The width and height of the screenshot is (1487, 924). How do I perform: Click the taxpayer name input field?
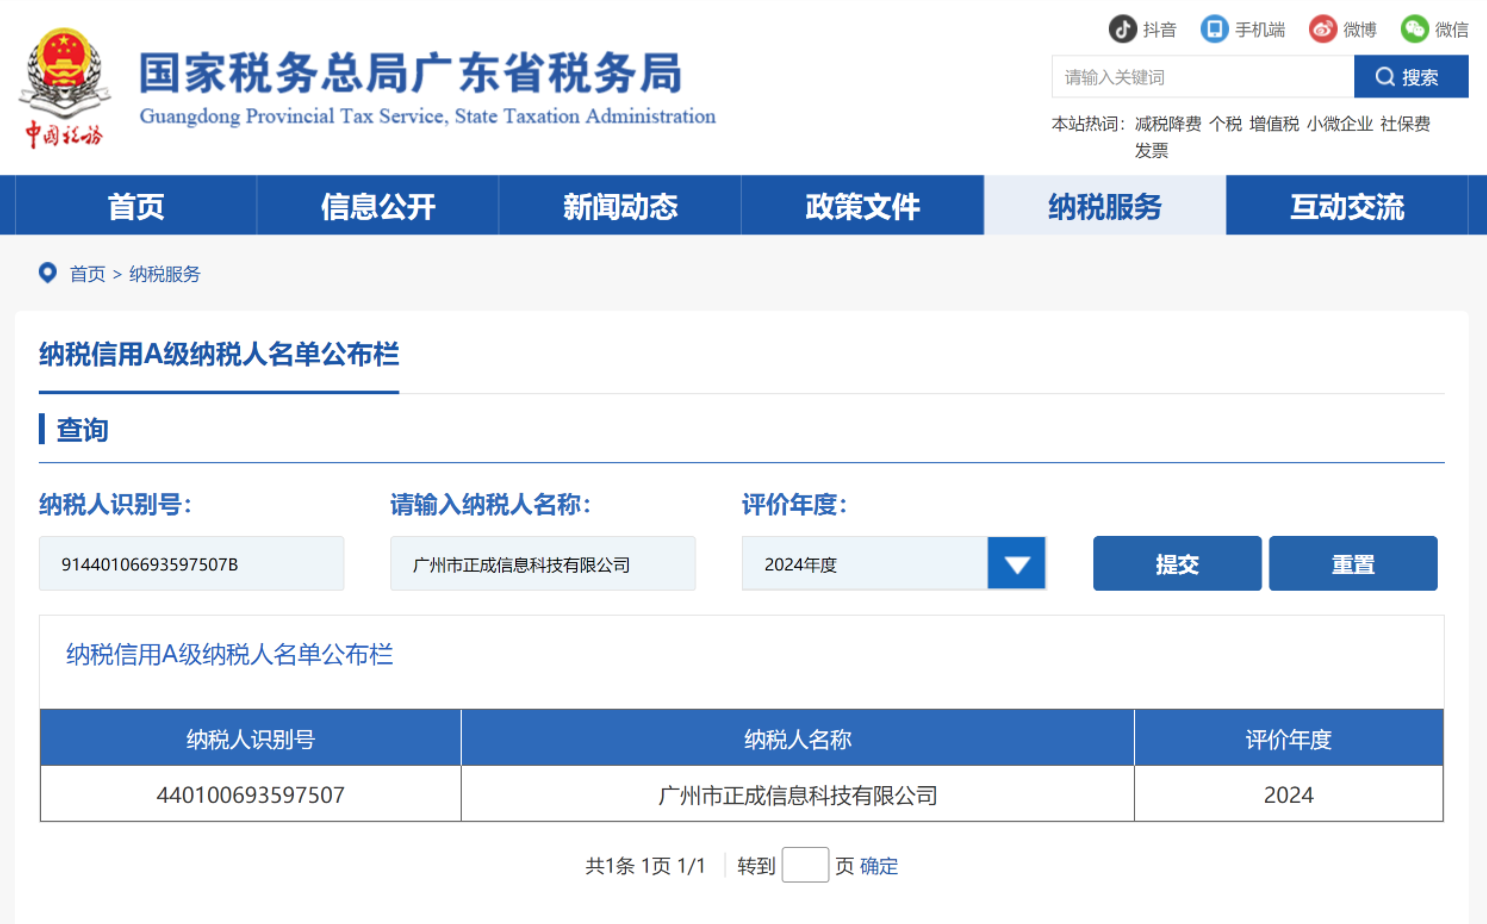click(x=542, y=564)
